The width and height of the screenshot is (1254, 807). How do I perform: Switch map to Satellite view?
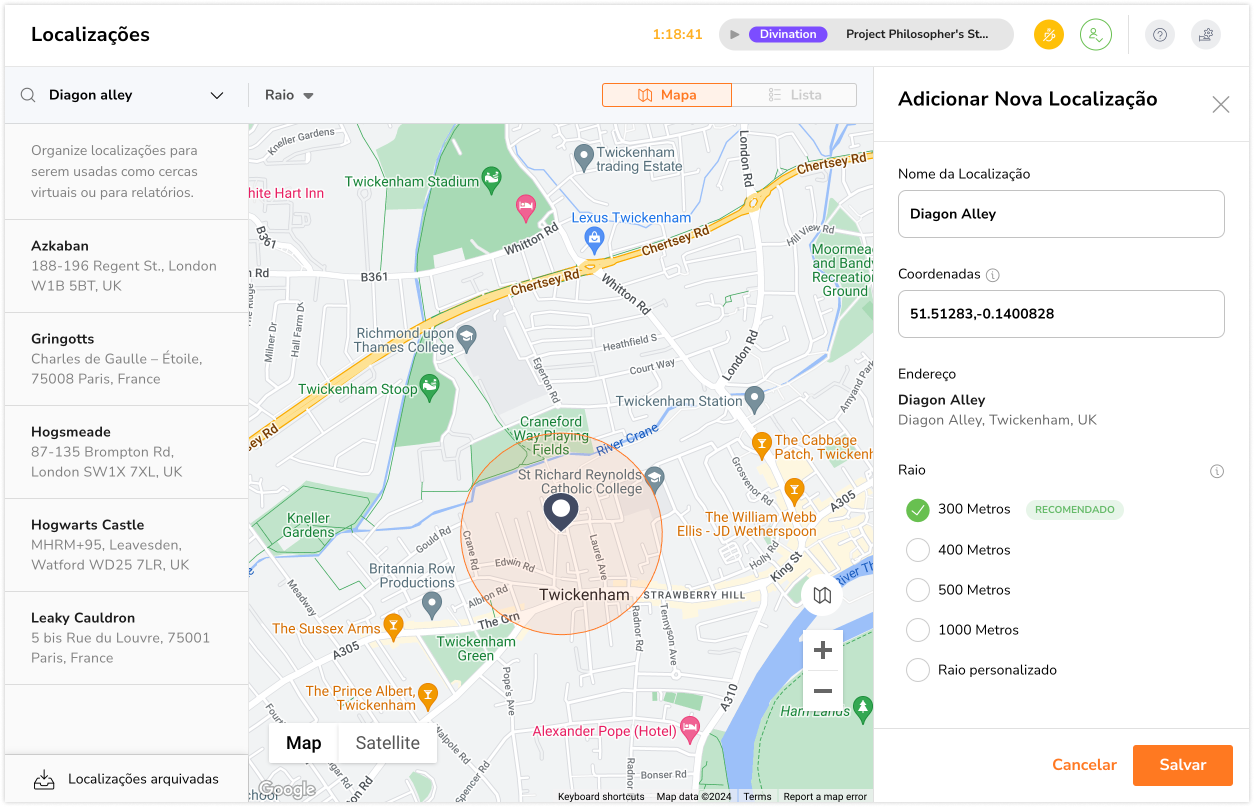pos(387,743)
